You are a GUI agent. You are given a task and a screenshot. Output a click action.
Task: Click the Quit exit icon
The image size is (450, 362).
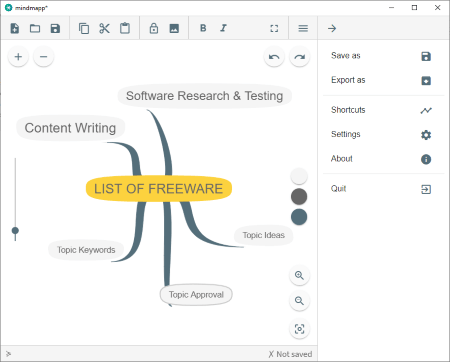click(x=426, y=189)
